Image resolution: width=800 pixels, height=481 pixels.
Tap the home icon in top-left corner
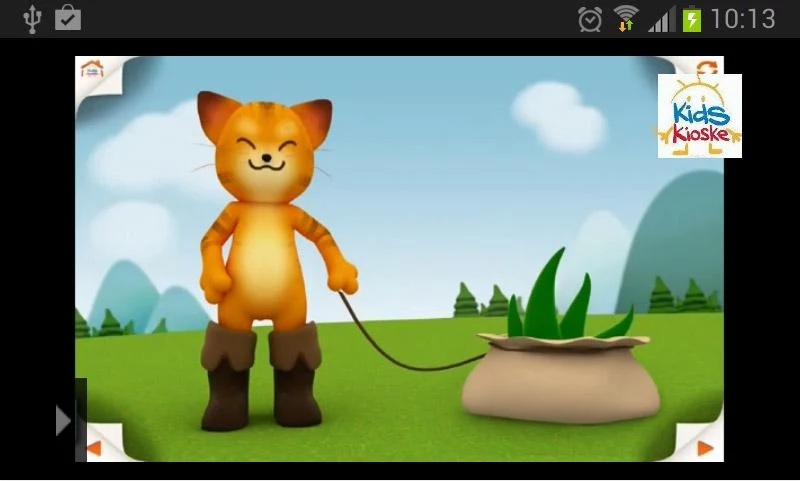pos(92,70)
